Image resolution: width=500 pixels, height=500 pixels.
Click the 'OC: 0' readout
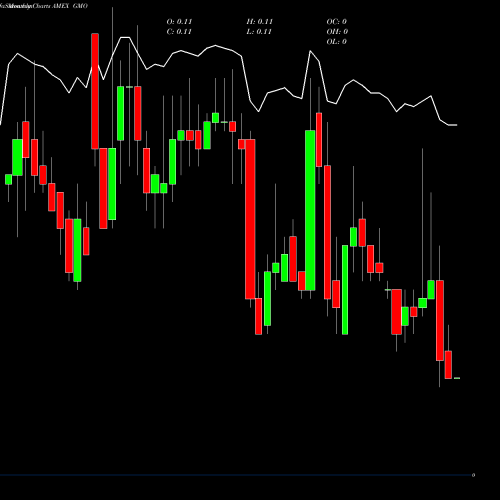tap(336, 22)
